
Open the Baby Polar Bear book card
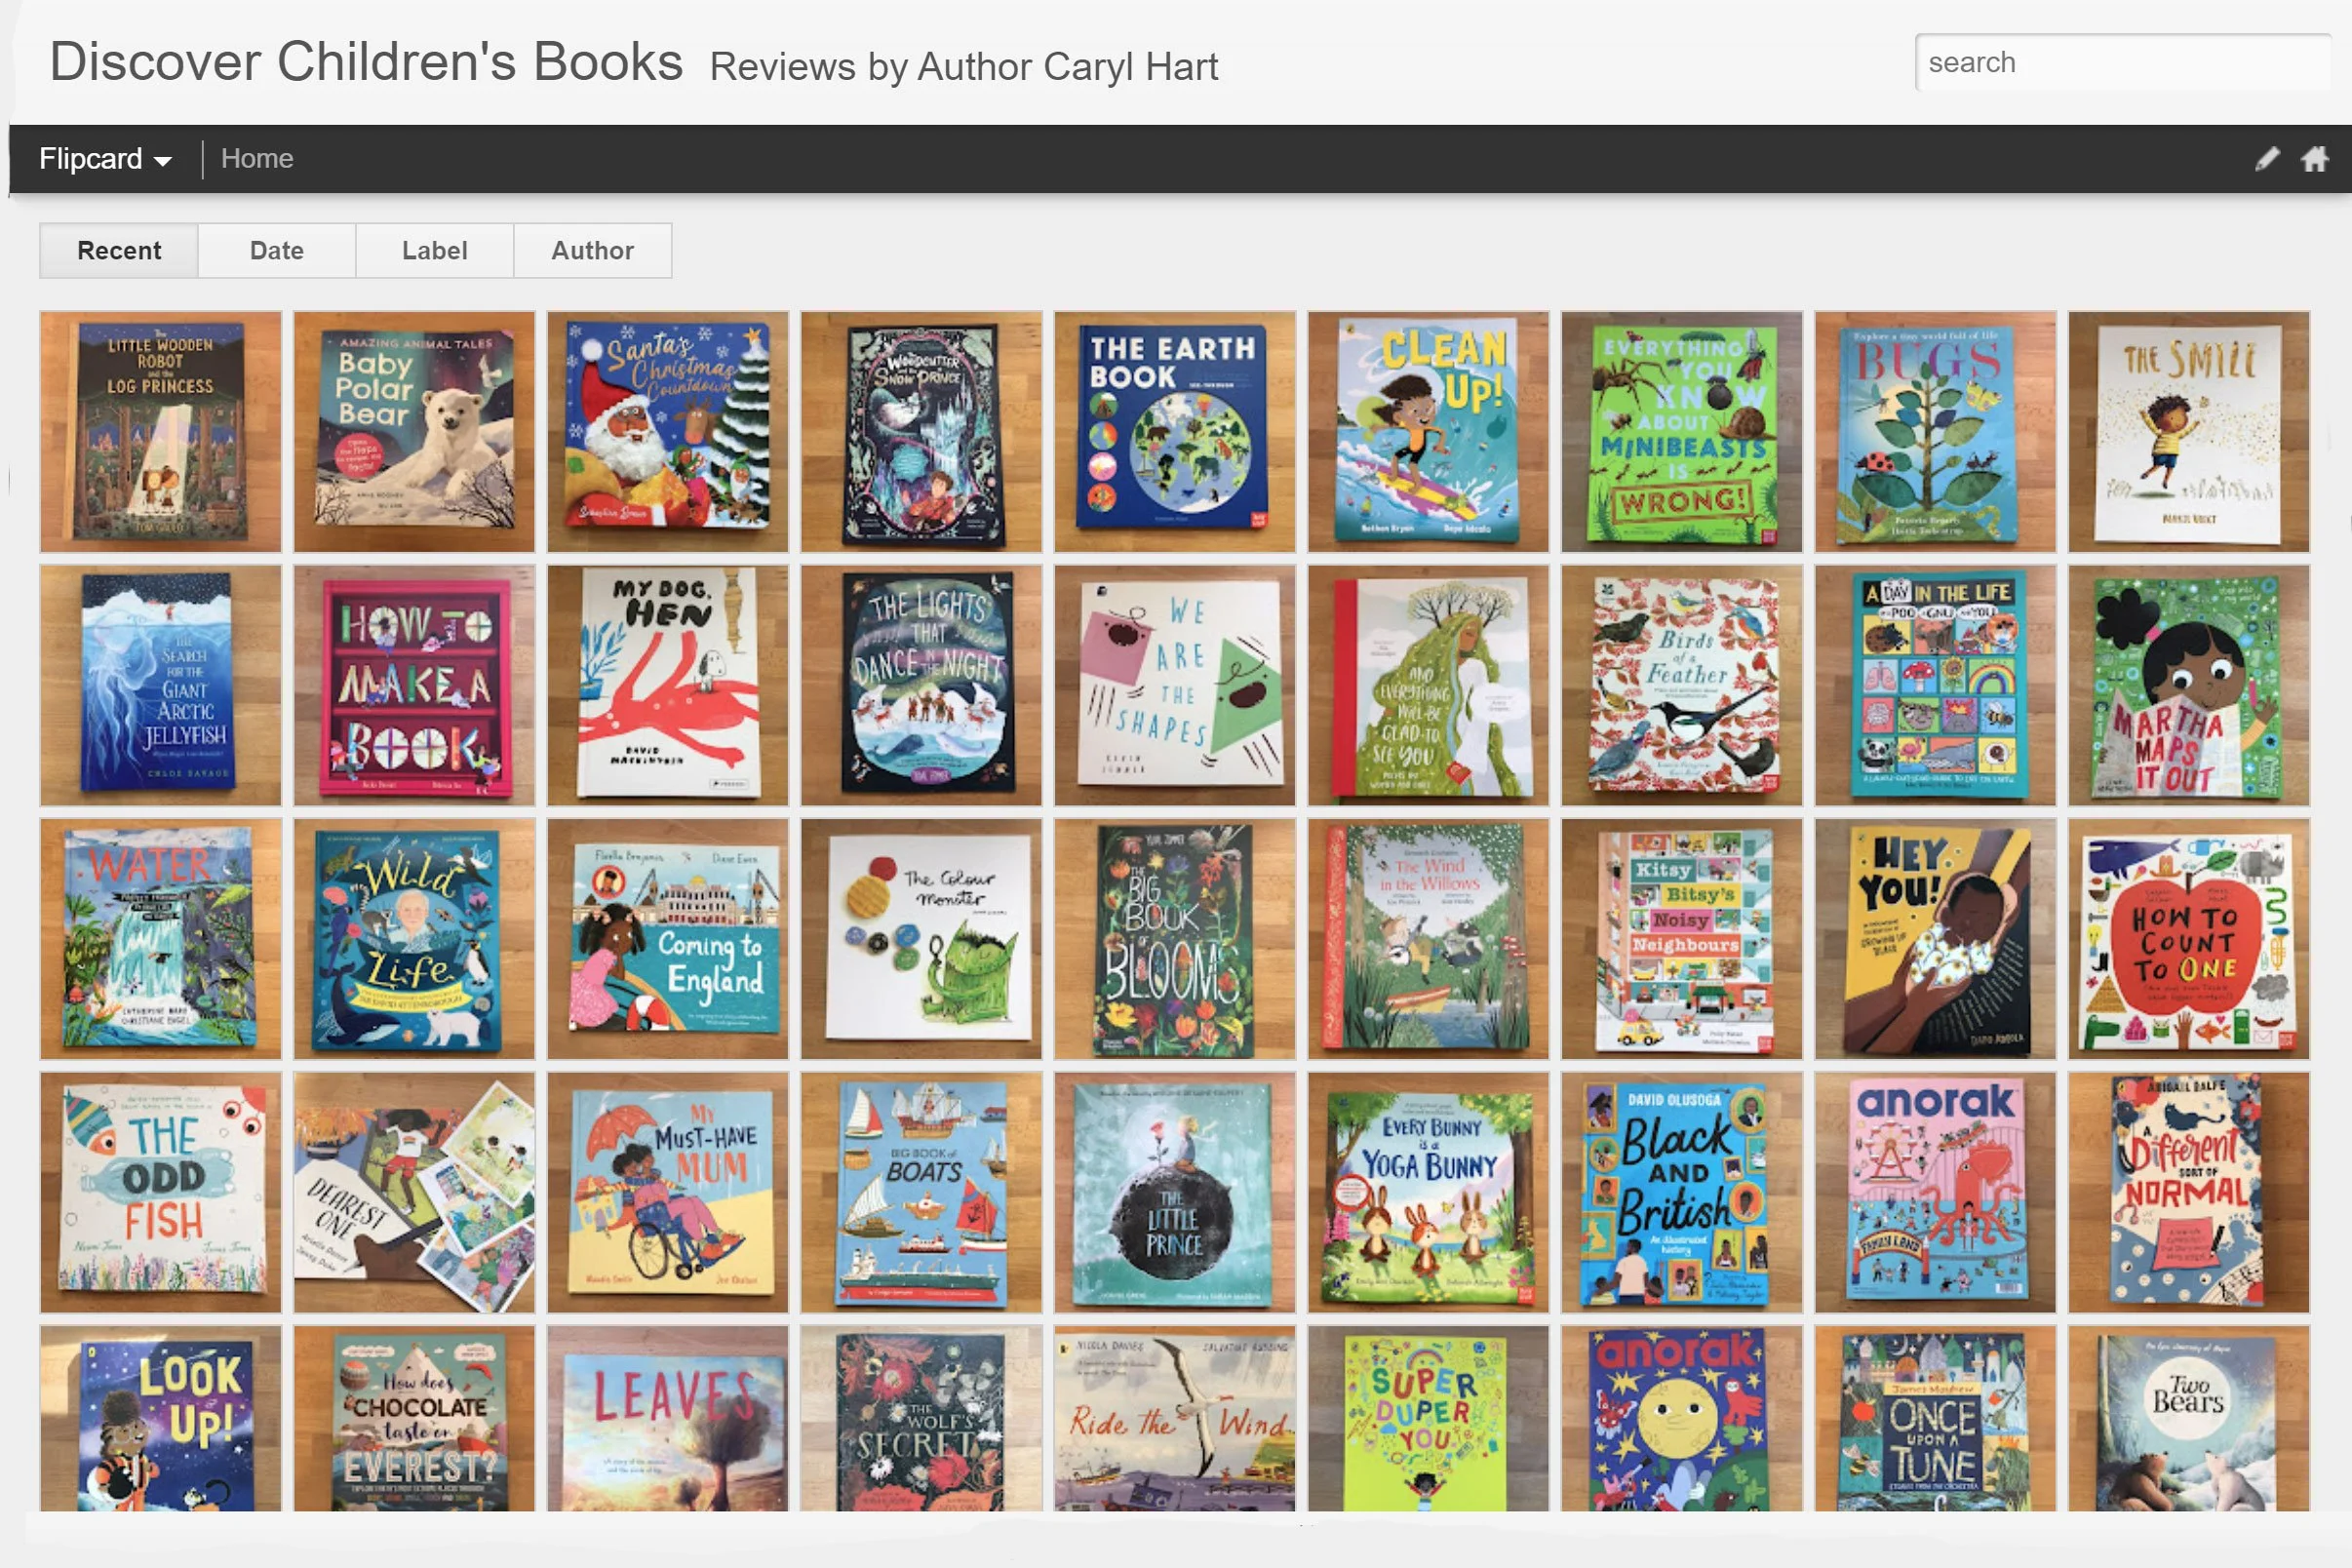pyautogui.click(x=414, y=432)
